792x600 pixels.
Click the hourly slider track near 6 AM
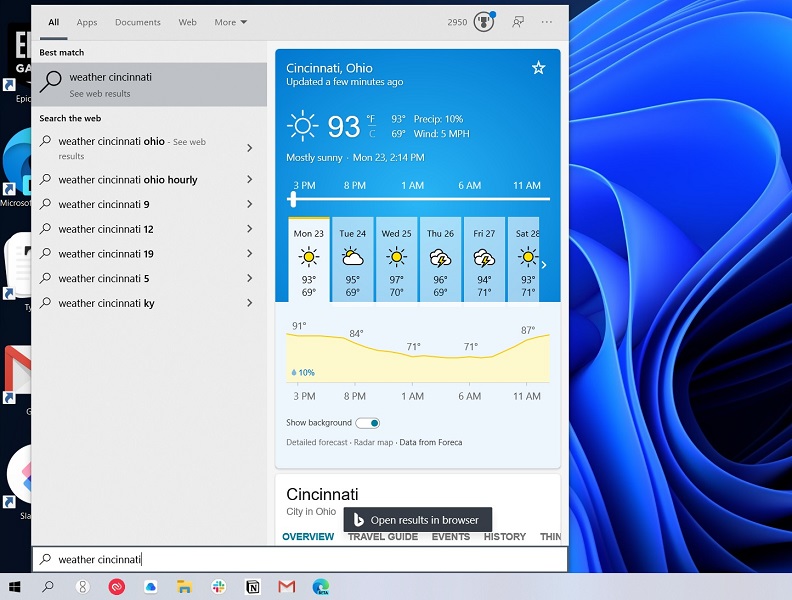tap(470, 199)
